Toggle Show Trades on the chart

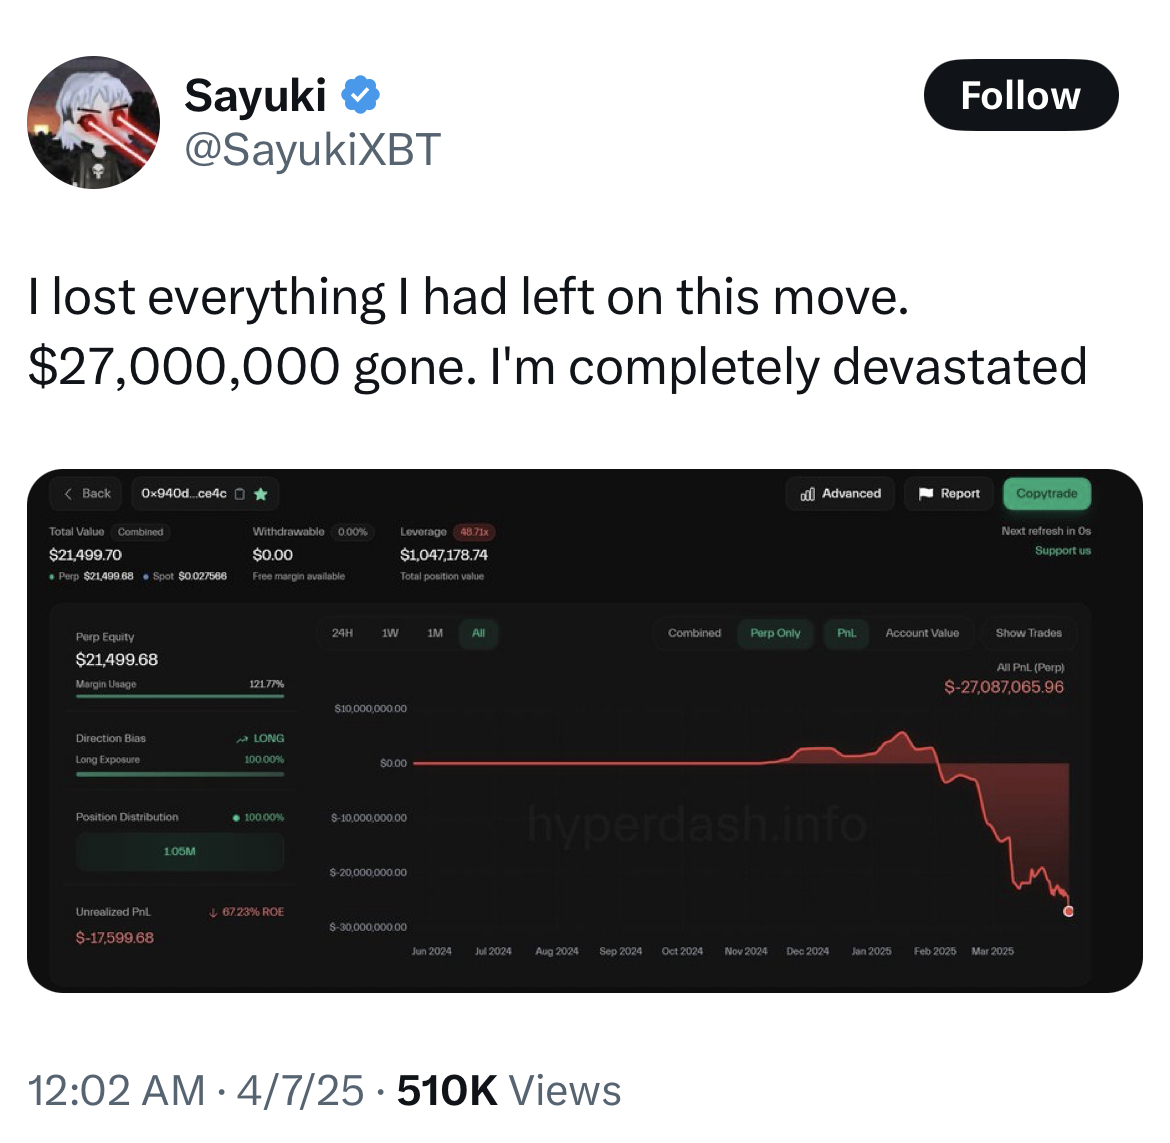[1029, 633]
